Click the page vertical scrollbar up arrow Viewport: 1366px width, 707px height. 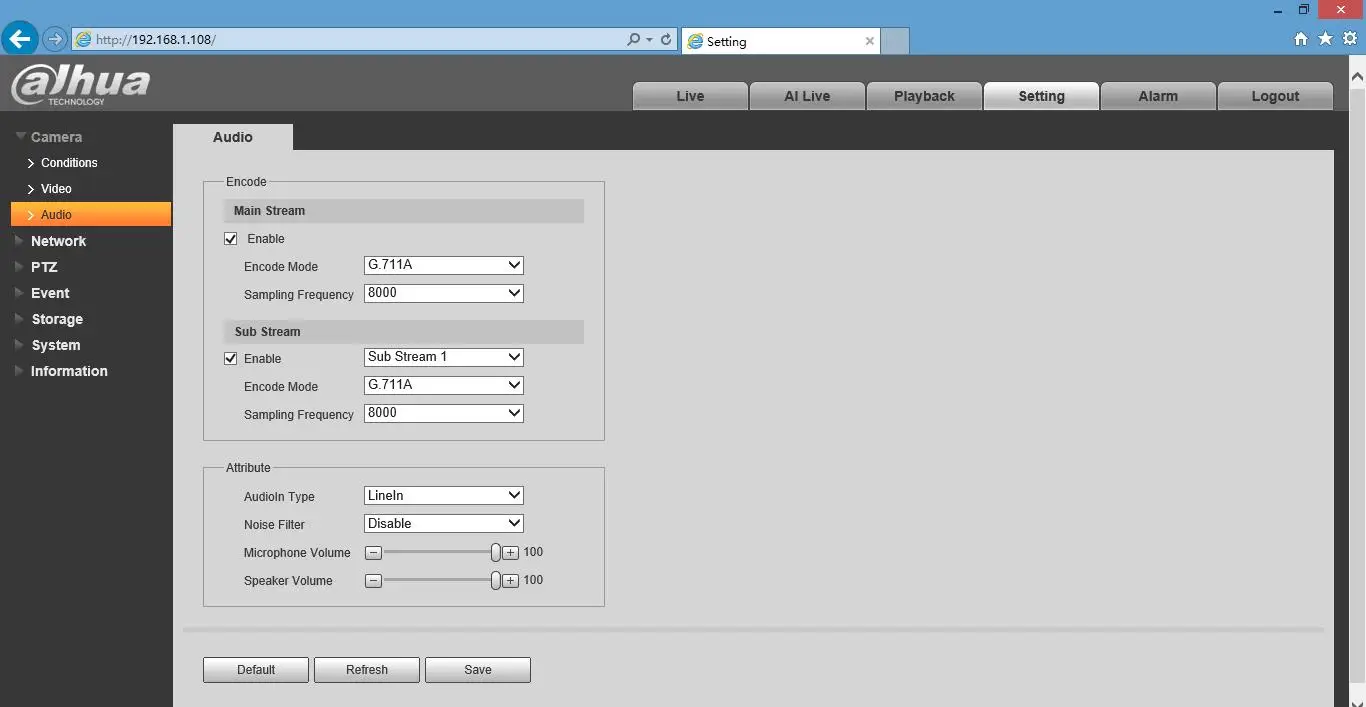(1357, 75)
